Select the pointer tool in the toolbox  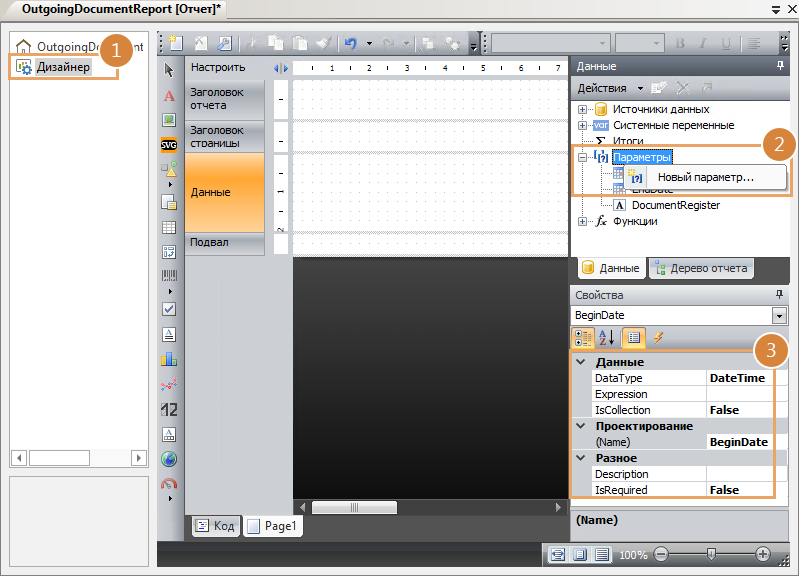point(169,70)
